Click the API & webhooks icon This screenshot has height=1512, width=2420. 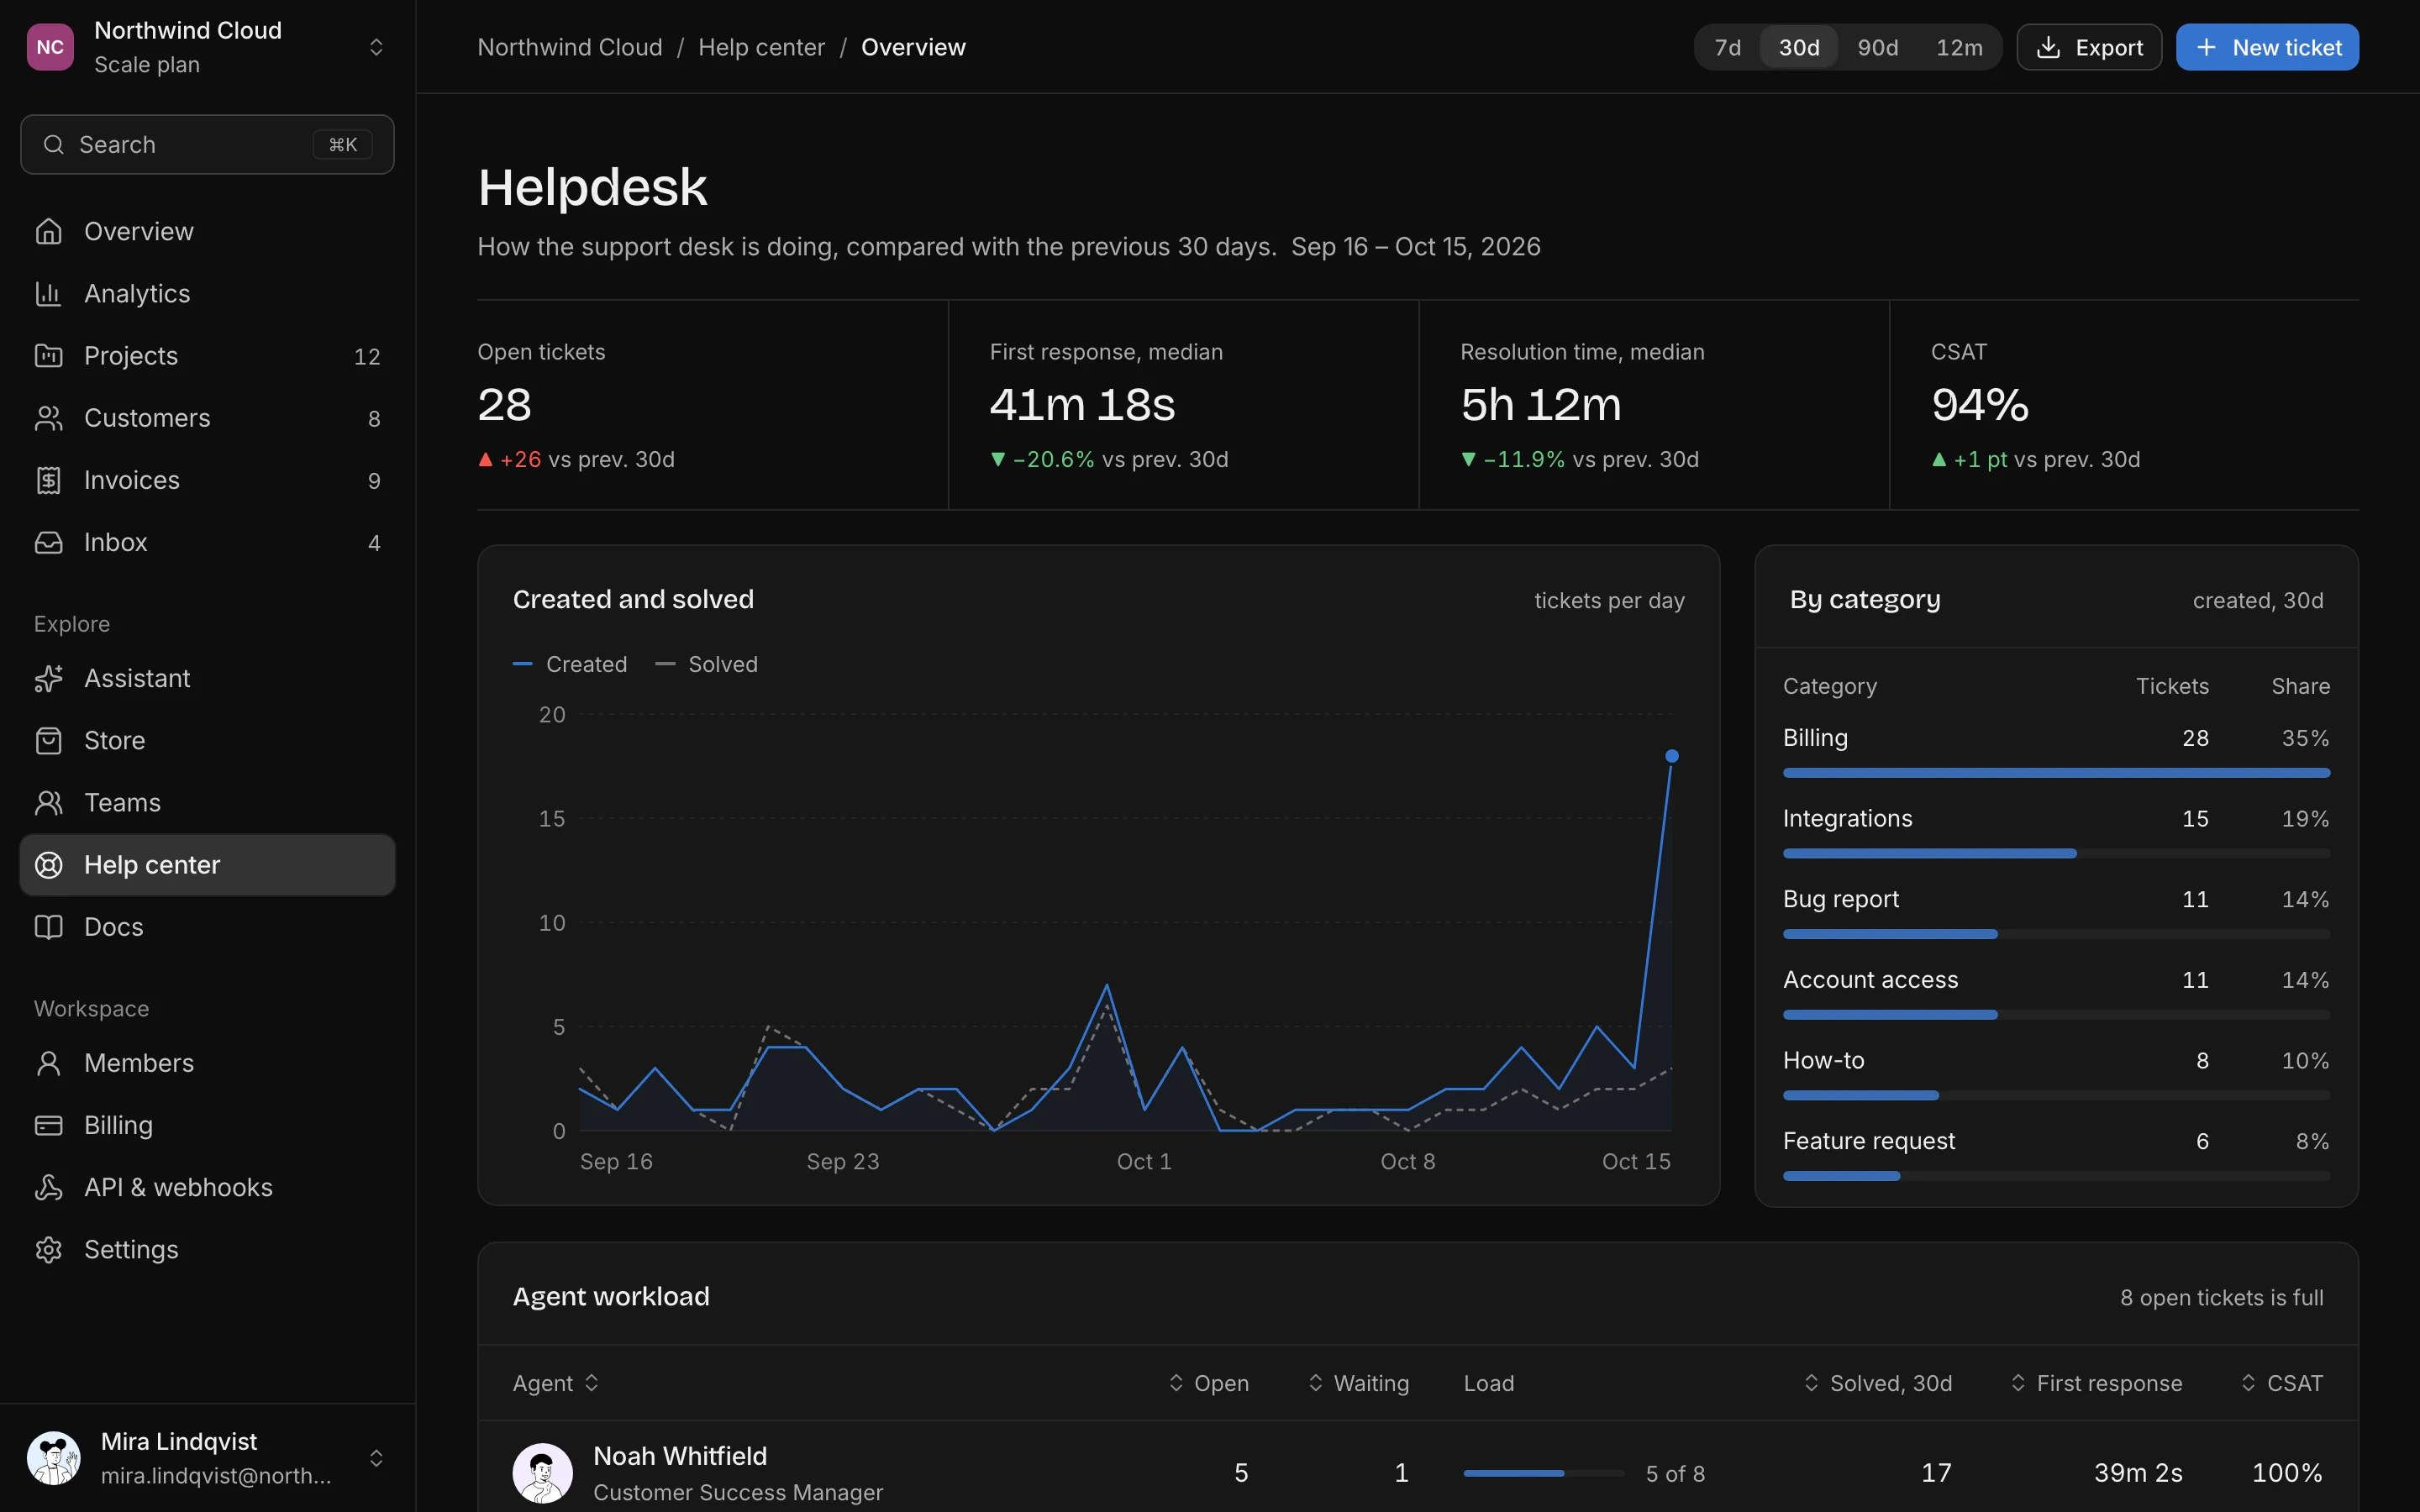[48, 1187]
